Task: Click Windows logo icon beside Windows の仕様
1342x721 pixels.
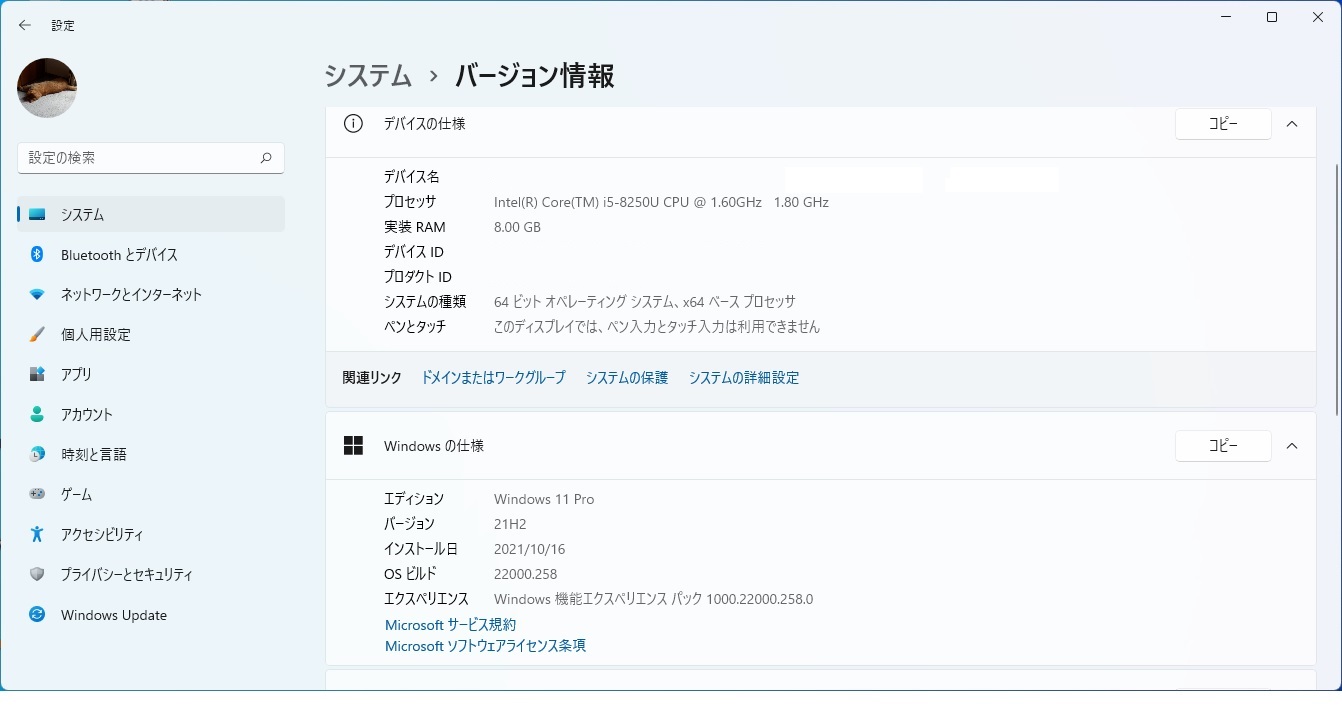Action: [x=353, y=446]
